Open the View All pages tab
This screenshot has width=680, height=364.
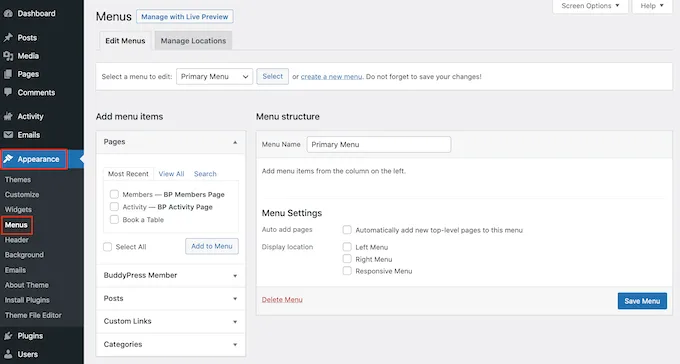point(171,174)
